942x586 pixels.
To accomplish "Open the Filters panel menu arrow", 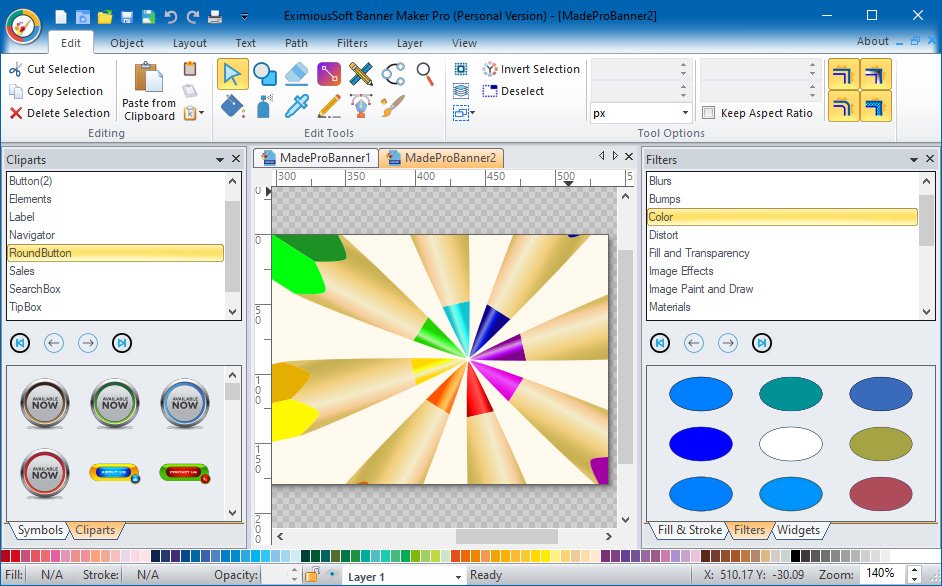I will coord(914,159).
